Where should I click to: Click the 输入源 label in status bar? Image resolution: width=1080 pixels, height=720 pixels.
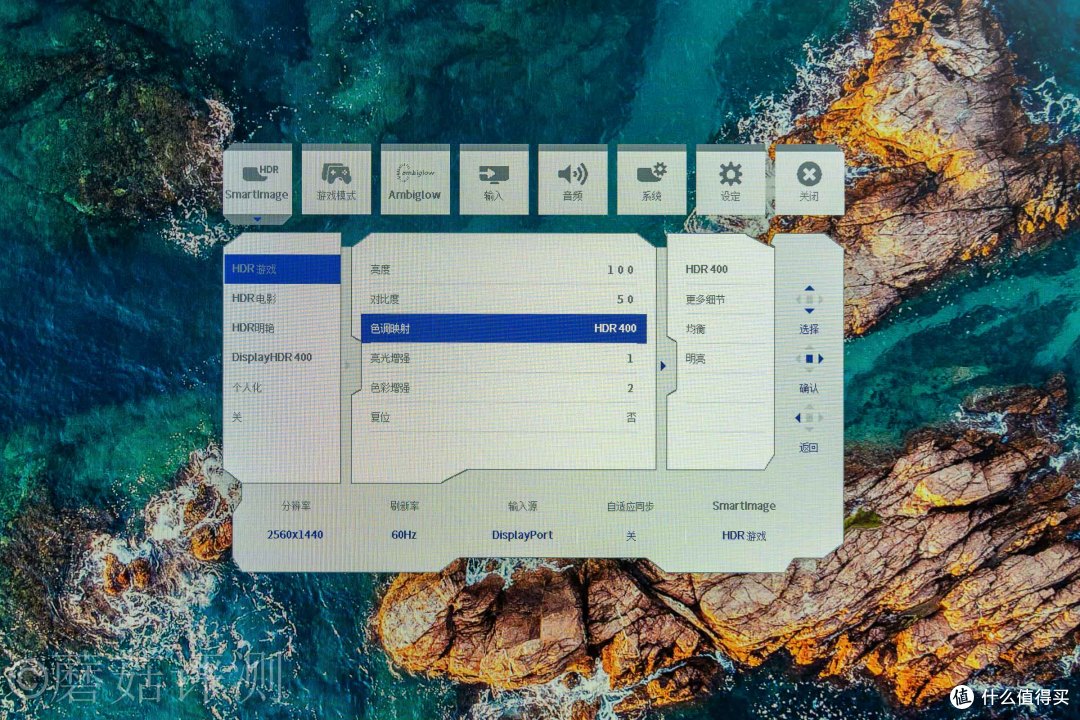coord(523,506)
